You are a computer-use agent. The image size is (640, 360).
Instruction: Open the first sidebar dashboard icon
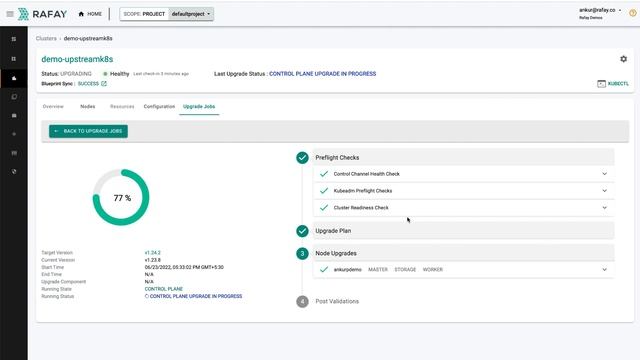[x=14, y=39]
